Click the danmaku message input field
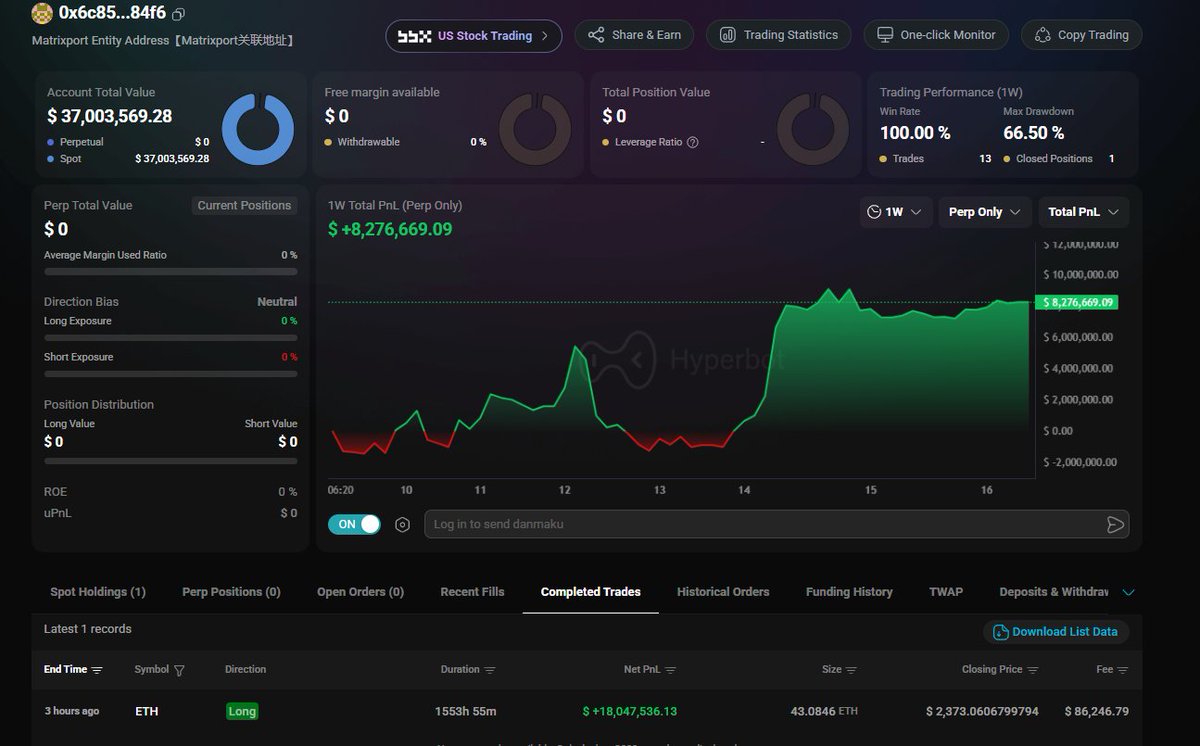This screenshot has width=1200, height=746. pos(760,524)
